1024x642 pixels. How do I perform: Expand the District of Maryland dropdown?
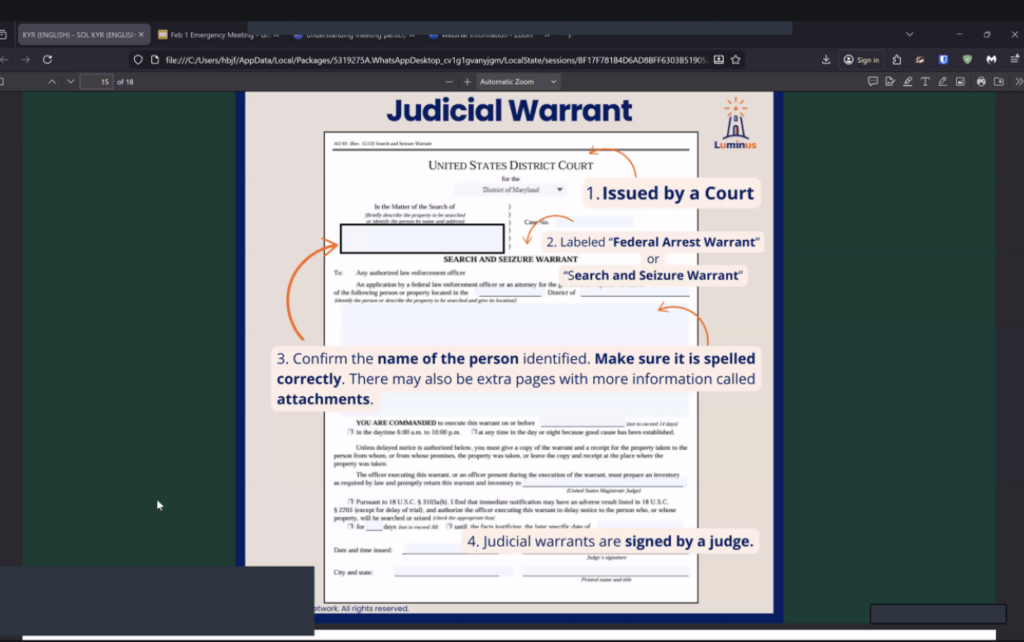(559, 189)
